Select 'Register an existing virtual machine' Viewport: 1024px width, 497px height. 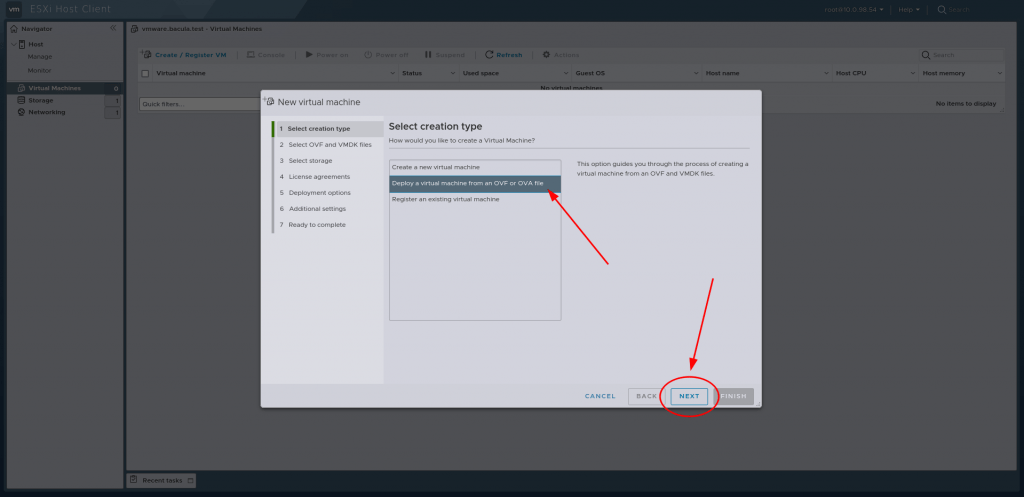475,199
